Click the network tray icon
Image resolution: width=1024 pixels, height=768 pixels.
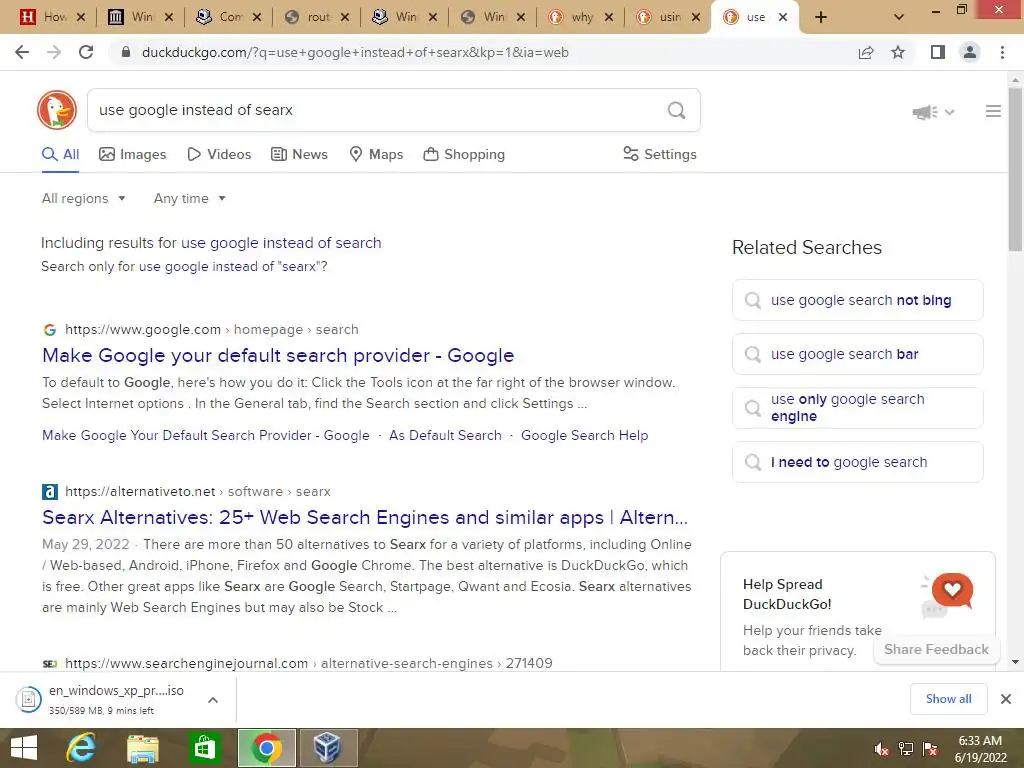point(906,749)
